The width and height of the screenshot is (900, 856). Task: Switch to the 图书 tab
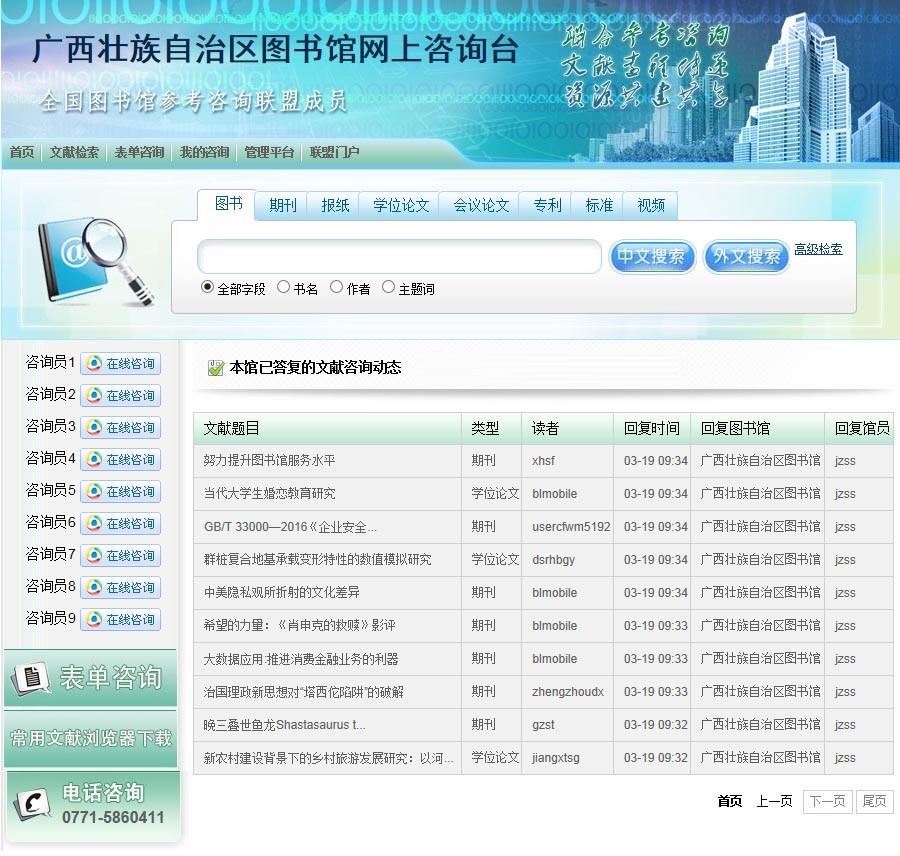(x=228, y=204)
